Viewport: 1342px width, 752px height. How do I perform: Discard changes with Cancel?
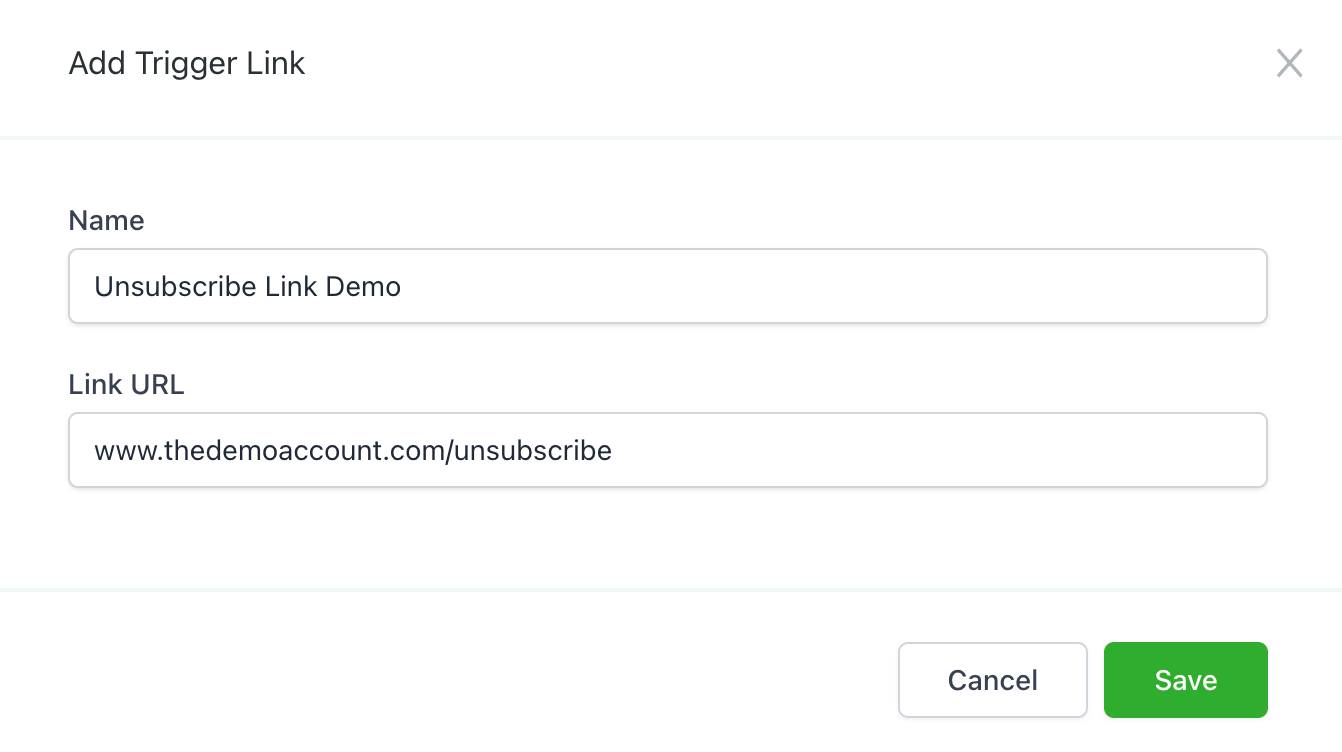992,680
